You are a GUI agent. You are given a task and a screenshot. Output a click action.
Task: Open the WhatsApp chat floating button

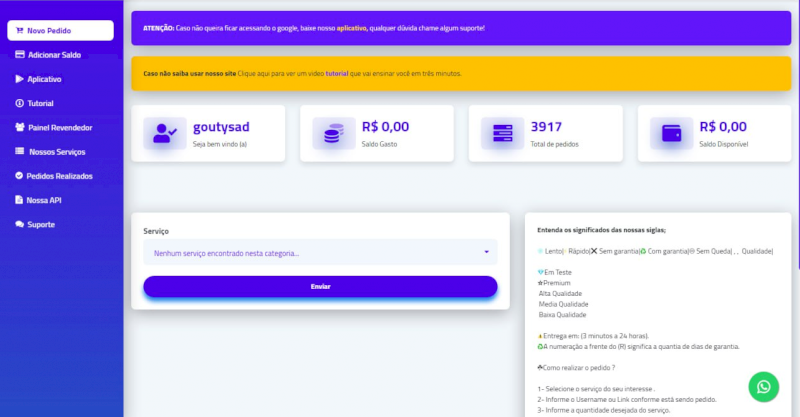coord(763,387)
